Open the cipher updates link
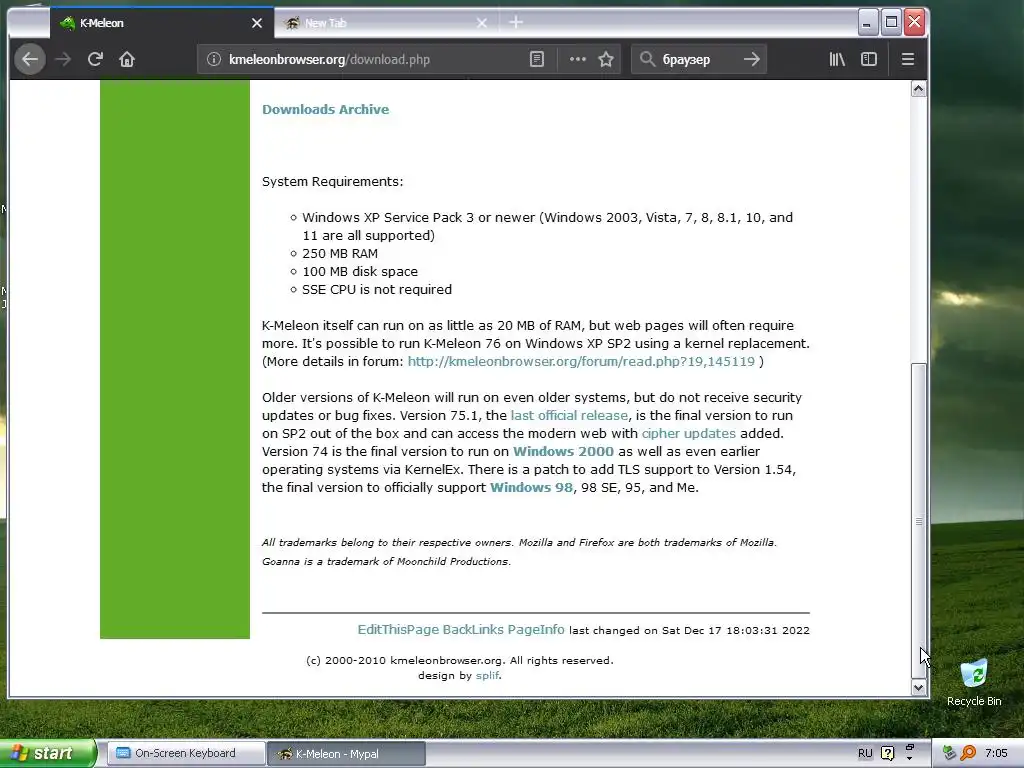The width and height of the screenshot is (1024, 768). pos(688,434)
